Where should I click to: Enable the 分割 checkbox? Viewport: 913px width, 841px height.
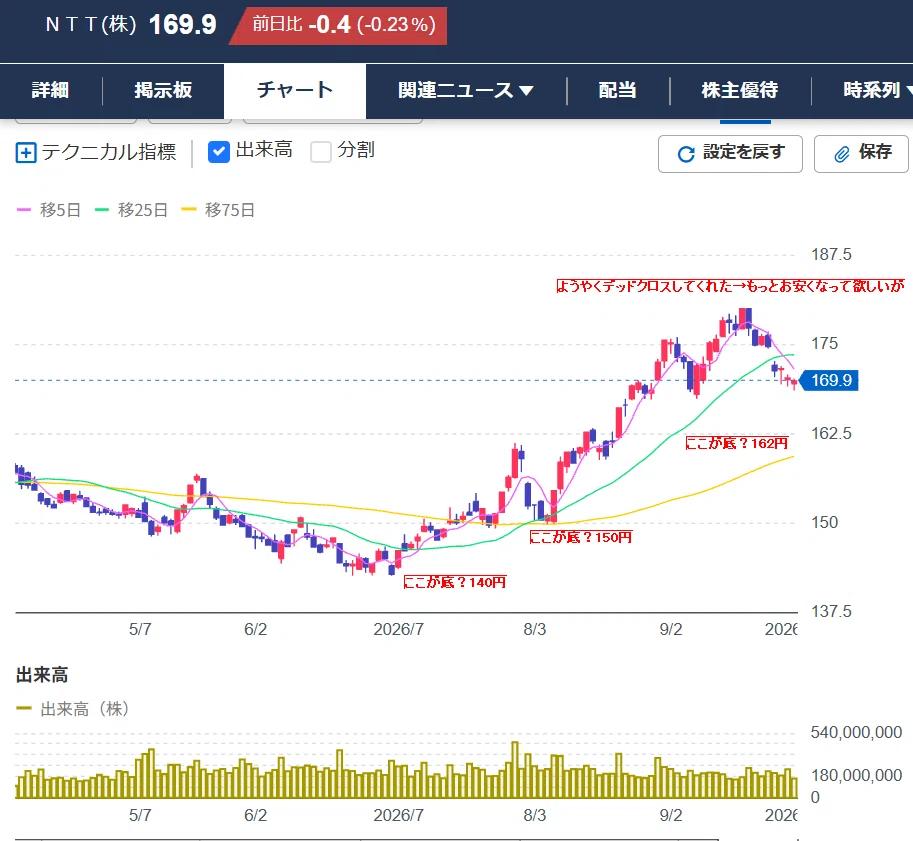pyautogui.click(x=321, y=152)
